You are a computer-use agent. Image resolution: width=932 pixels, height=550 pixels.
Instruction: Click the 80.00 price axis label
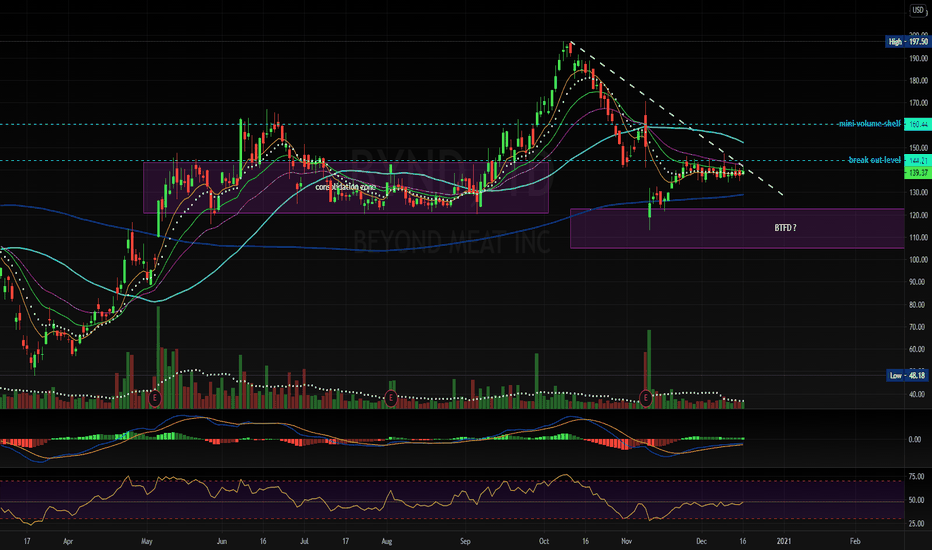[918, 304]
